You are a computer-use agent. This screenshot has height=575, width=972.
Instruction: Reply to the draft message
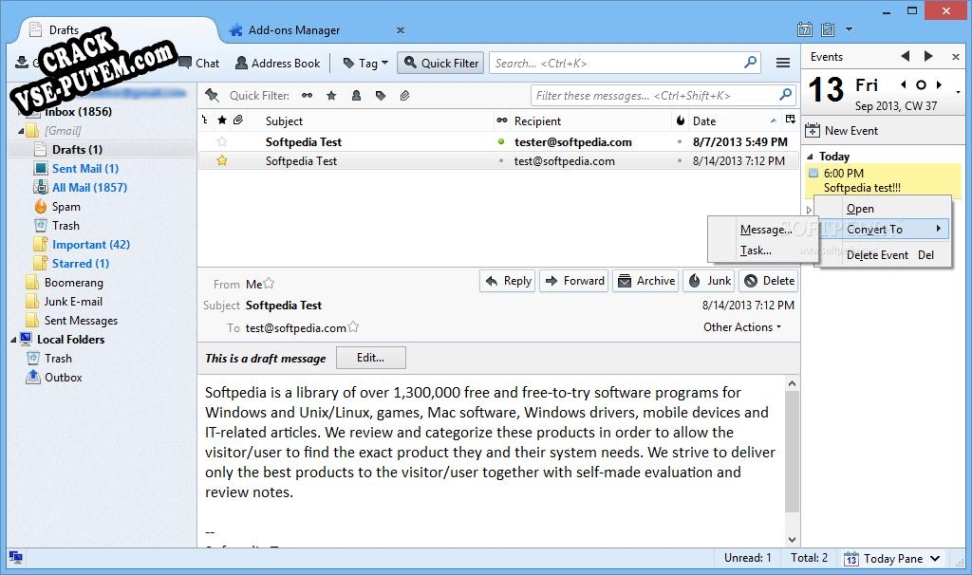click(508, 281)
